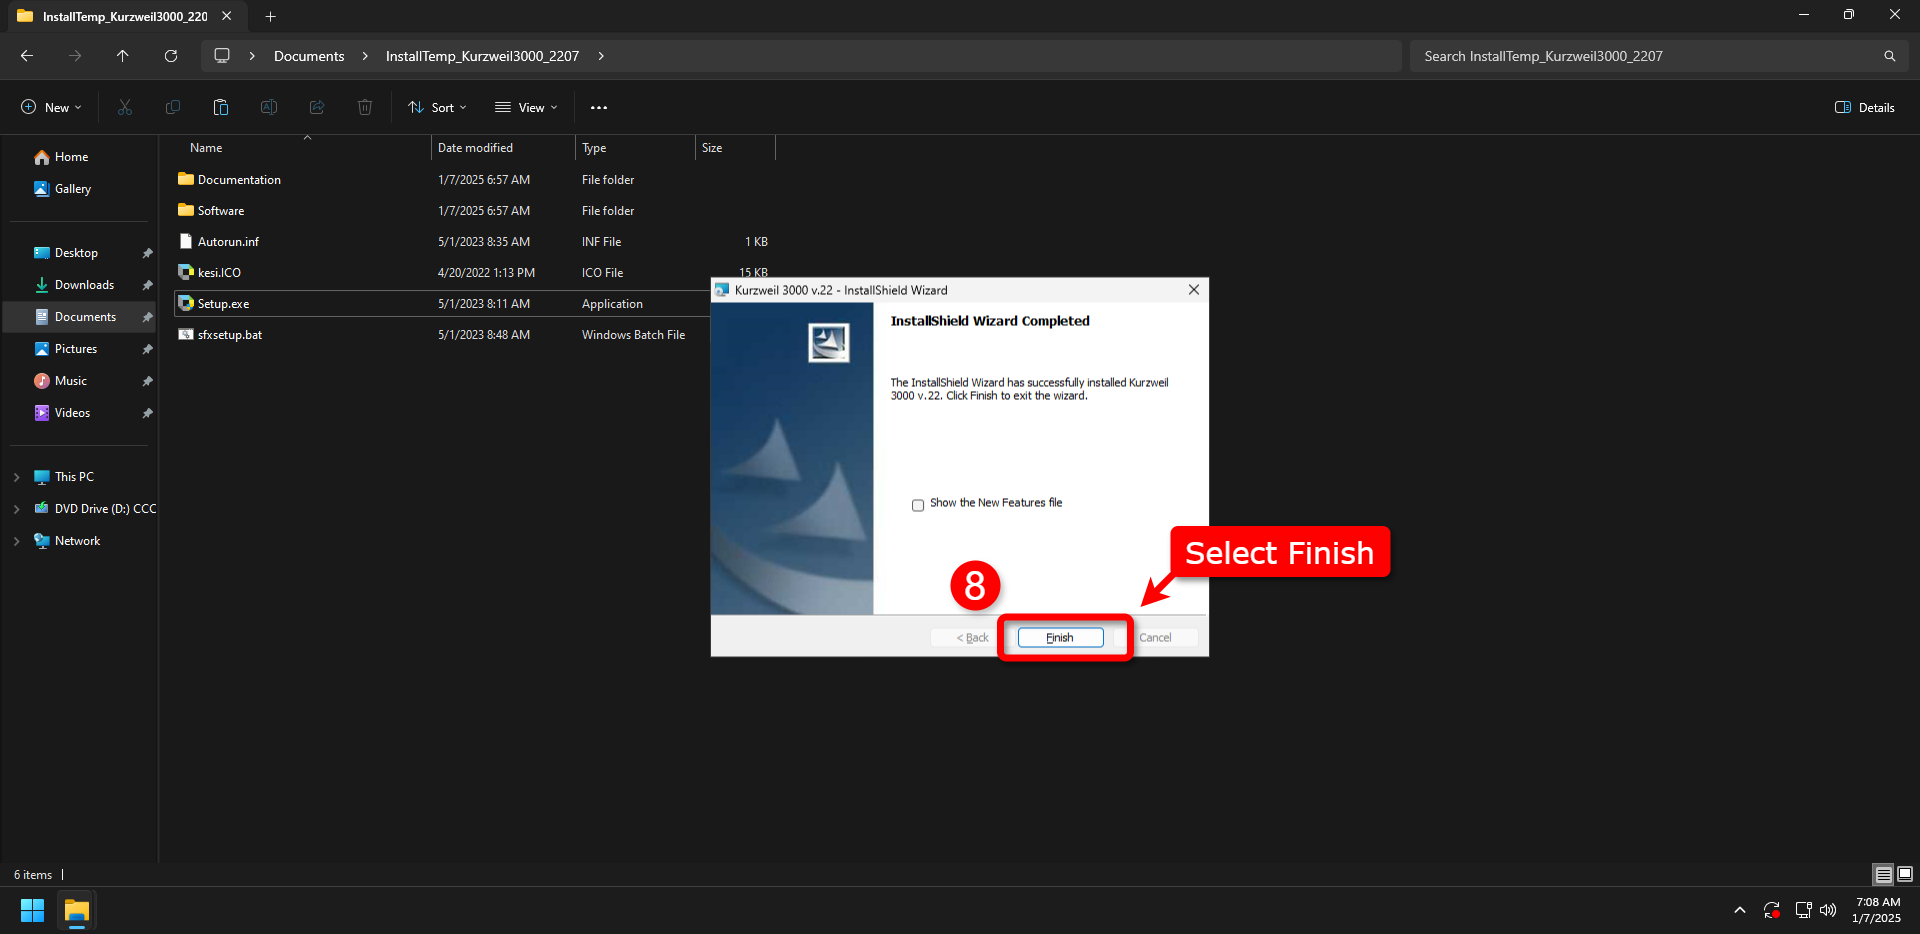The image size is (1920, 934).
Task: Click the Finish button in the wizard
Action: pyautogui.click(x=1060, y=637)
